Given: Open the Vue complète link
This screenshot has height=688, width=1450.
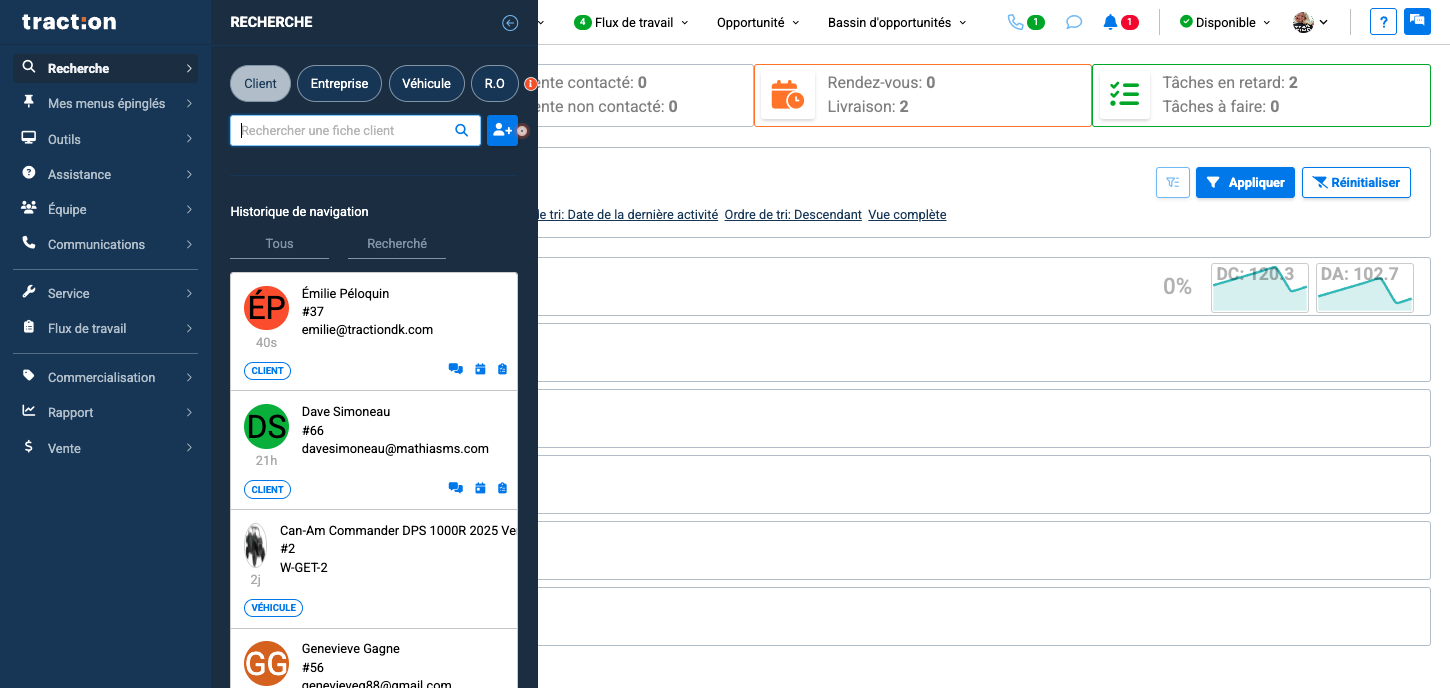Looking at the screenshot, I should coord(906,214).
